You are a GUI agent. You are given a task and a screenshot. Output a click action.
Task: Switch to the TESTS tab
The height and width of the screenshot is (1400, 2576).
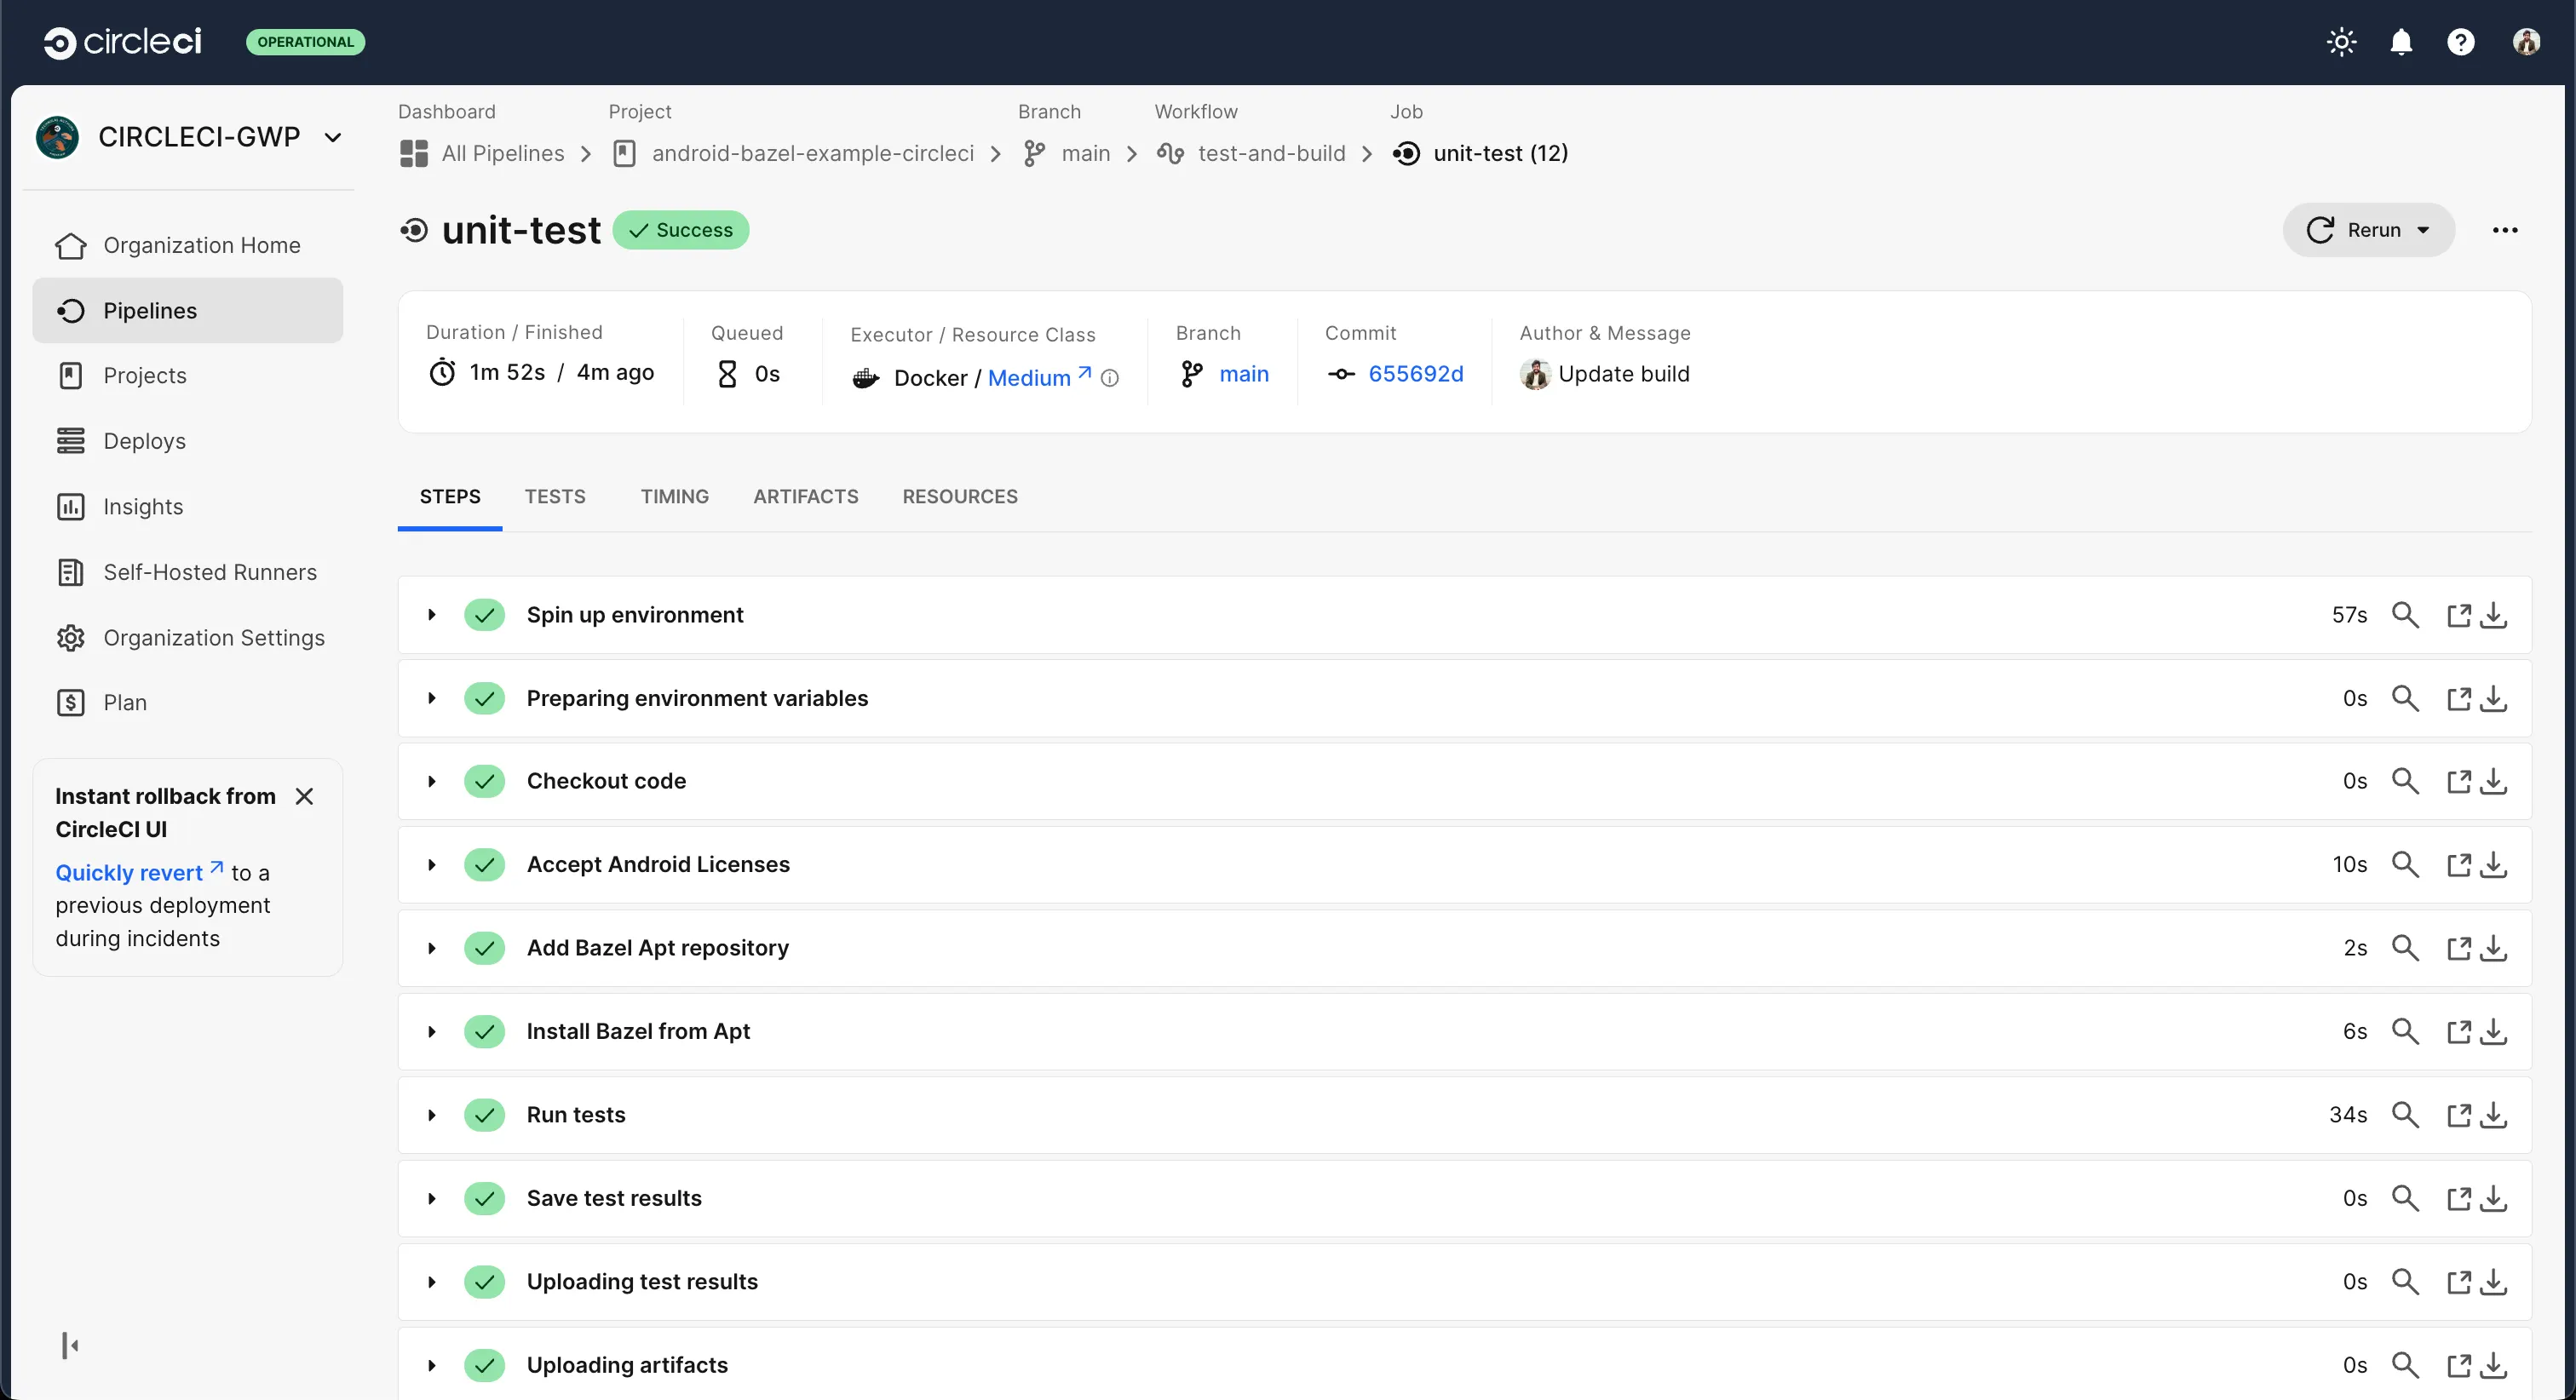tap(555, 497)
